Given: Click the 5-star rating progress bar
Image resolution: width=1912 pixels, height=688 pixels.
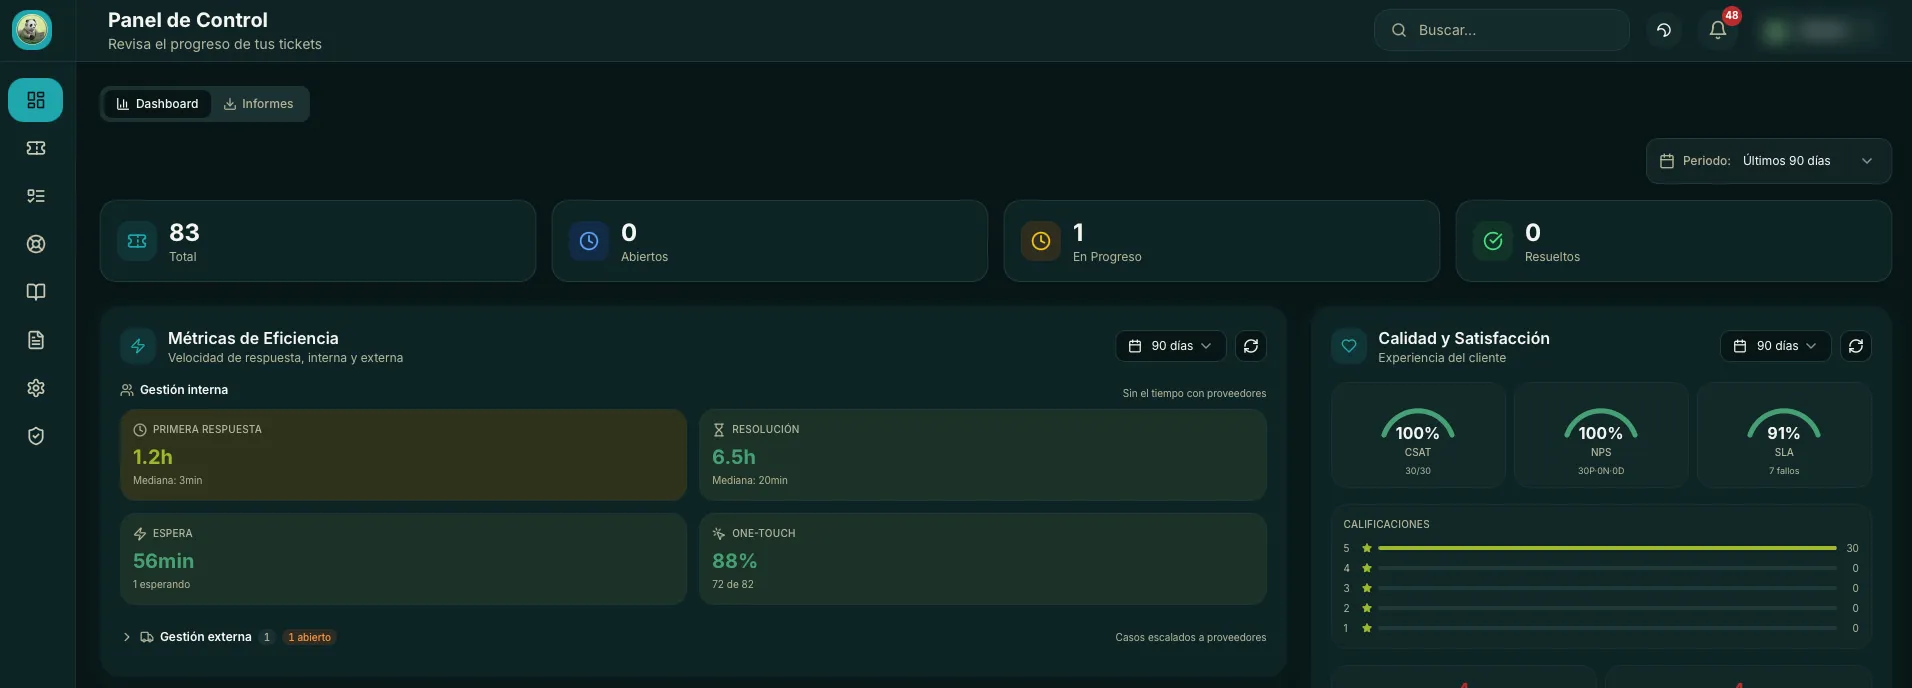Looking at the screenshot, I should pyautogui.click(x=1607, y=548).
